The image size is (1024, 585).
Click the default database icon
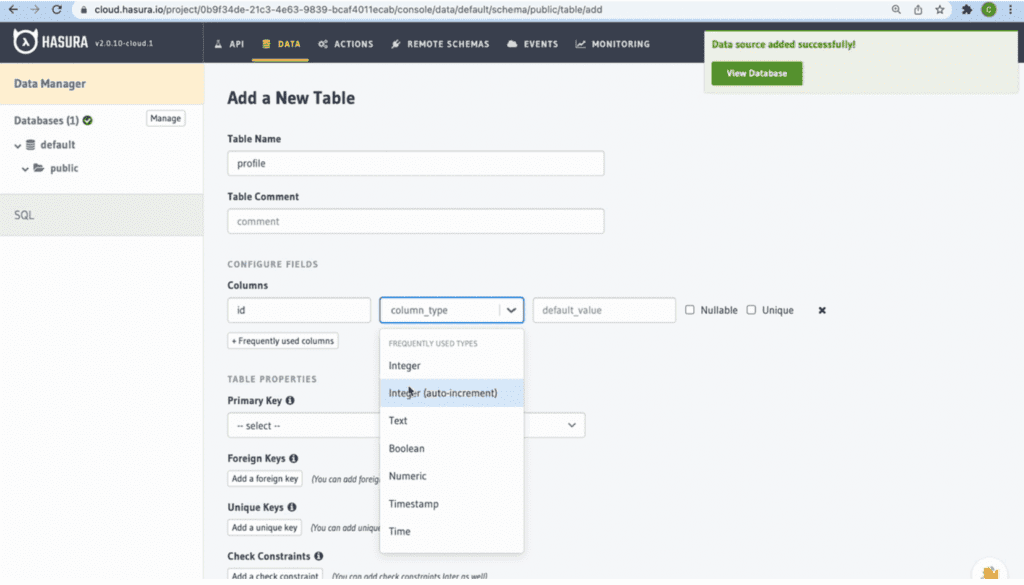pos(31,145)
